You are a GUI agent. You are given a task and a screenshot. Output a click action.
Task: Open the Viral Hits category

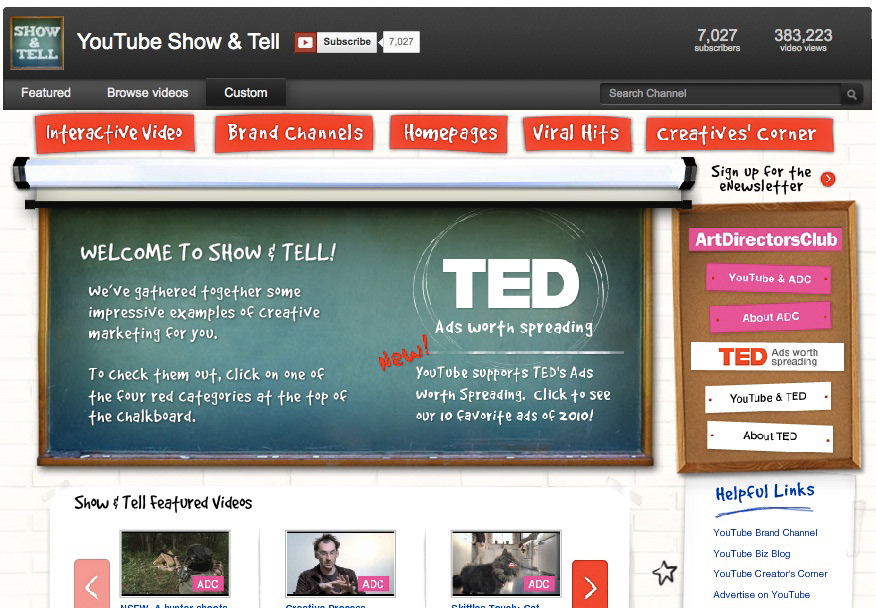[577, 134]
